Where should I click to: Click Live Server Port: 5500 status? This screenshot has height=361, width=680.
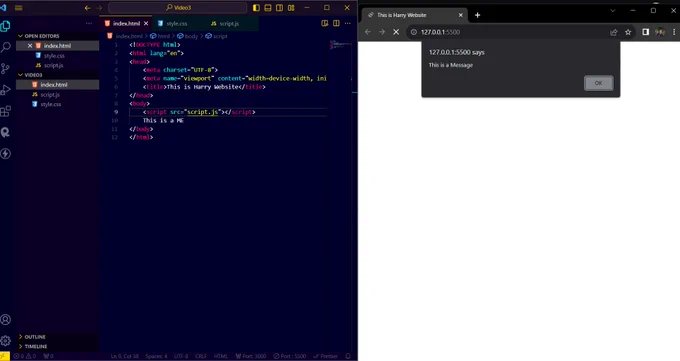click(x=290, y=356)
